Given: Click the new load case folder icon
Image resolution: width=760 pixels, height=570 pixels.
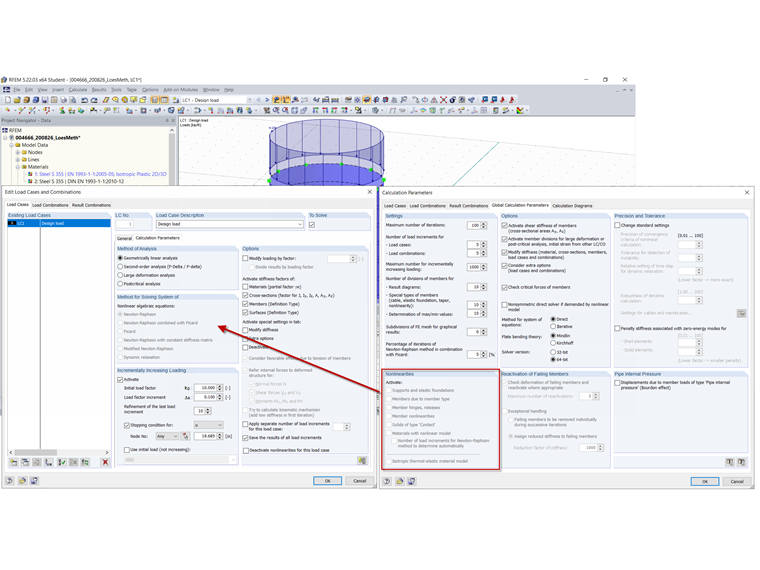Looking at the screenshot, I should point(14,462).
